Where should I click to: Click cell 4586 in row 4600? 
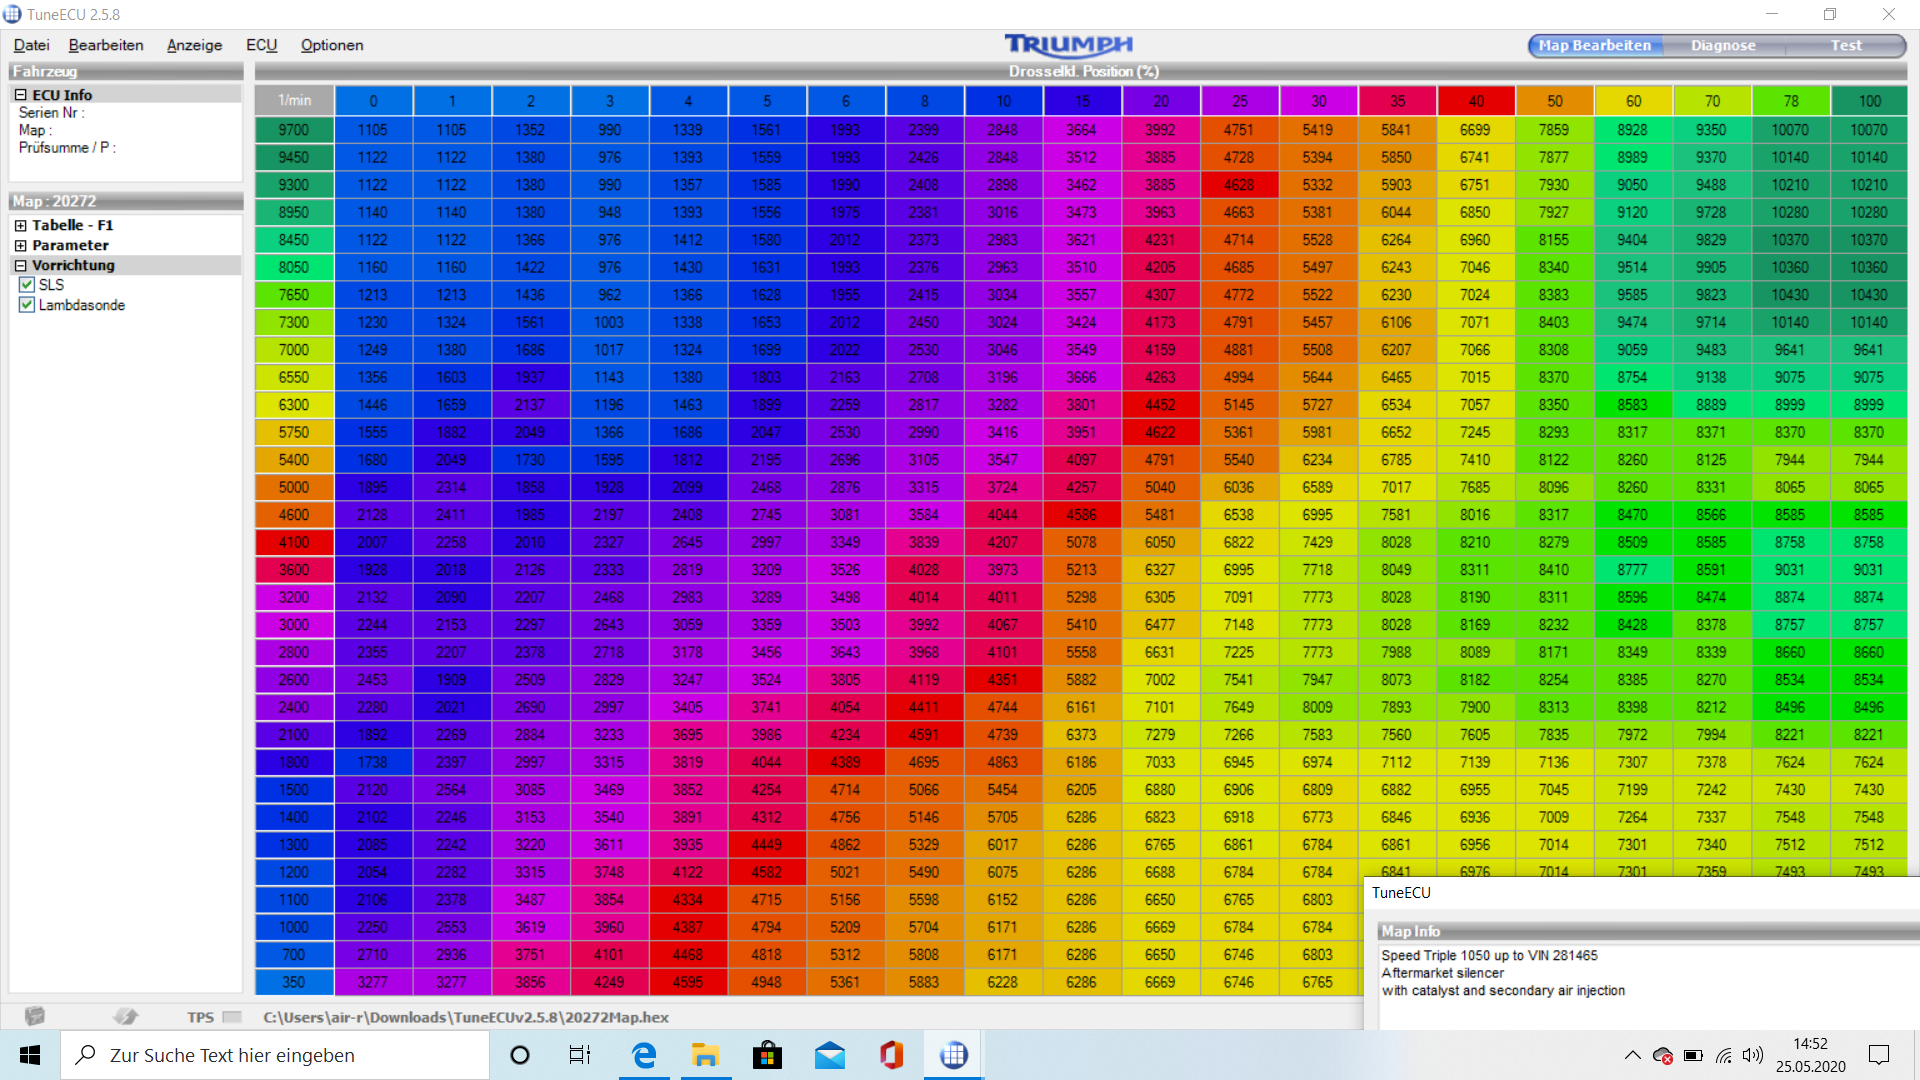[x=1081, y=515]
